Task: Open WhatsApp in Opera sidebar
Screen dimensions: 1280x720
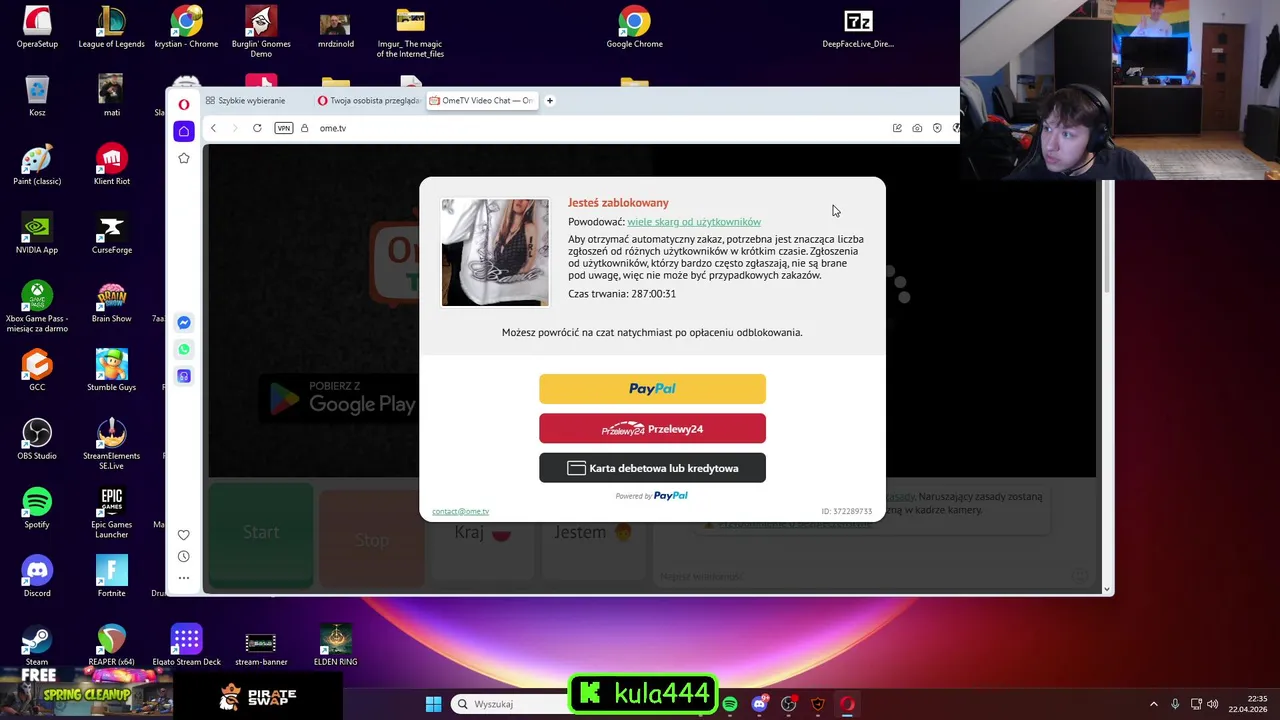Action: [184, 349]
